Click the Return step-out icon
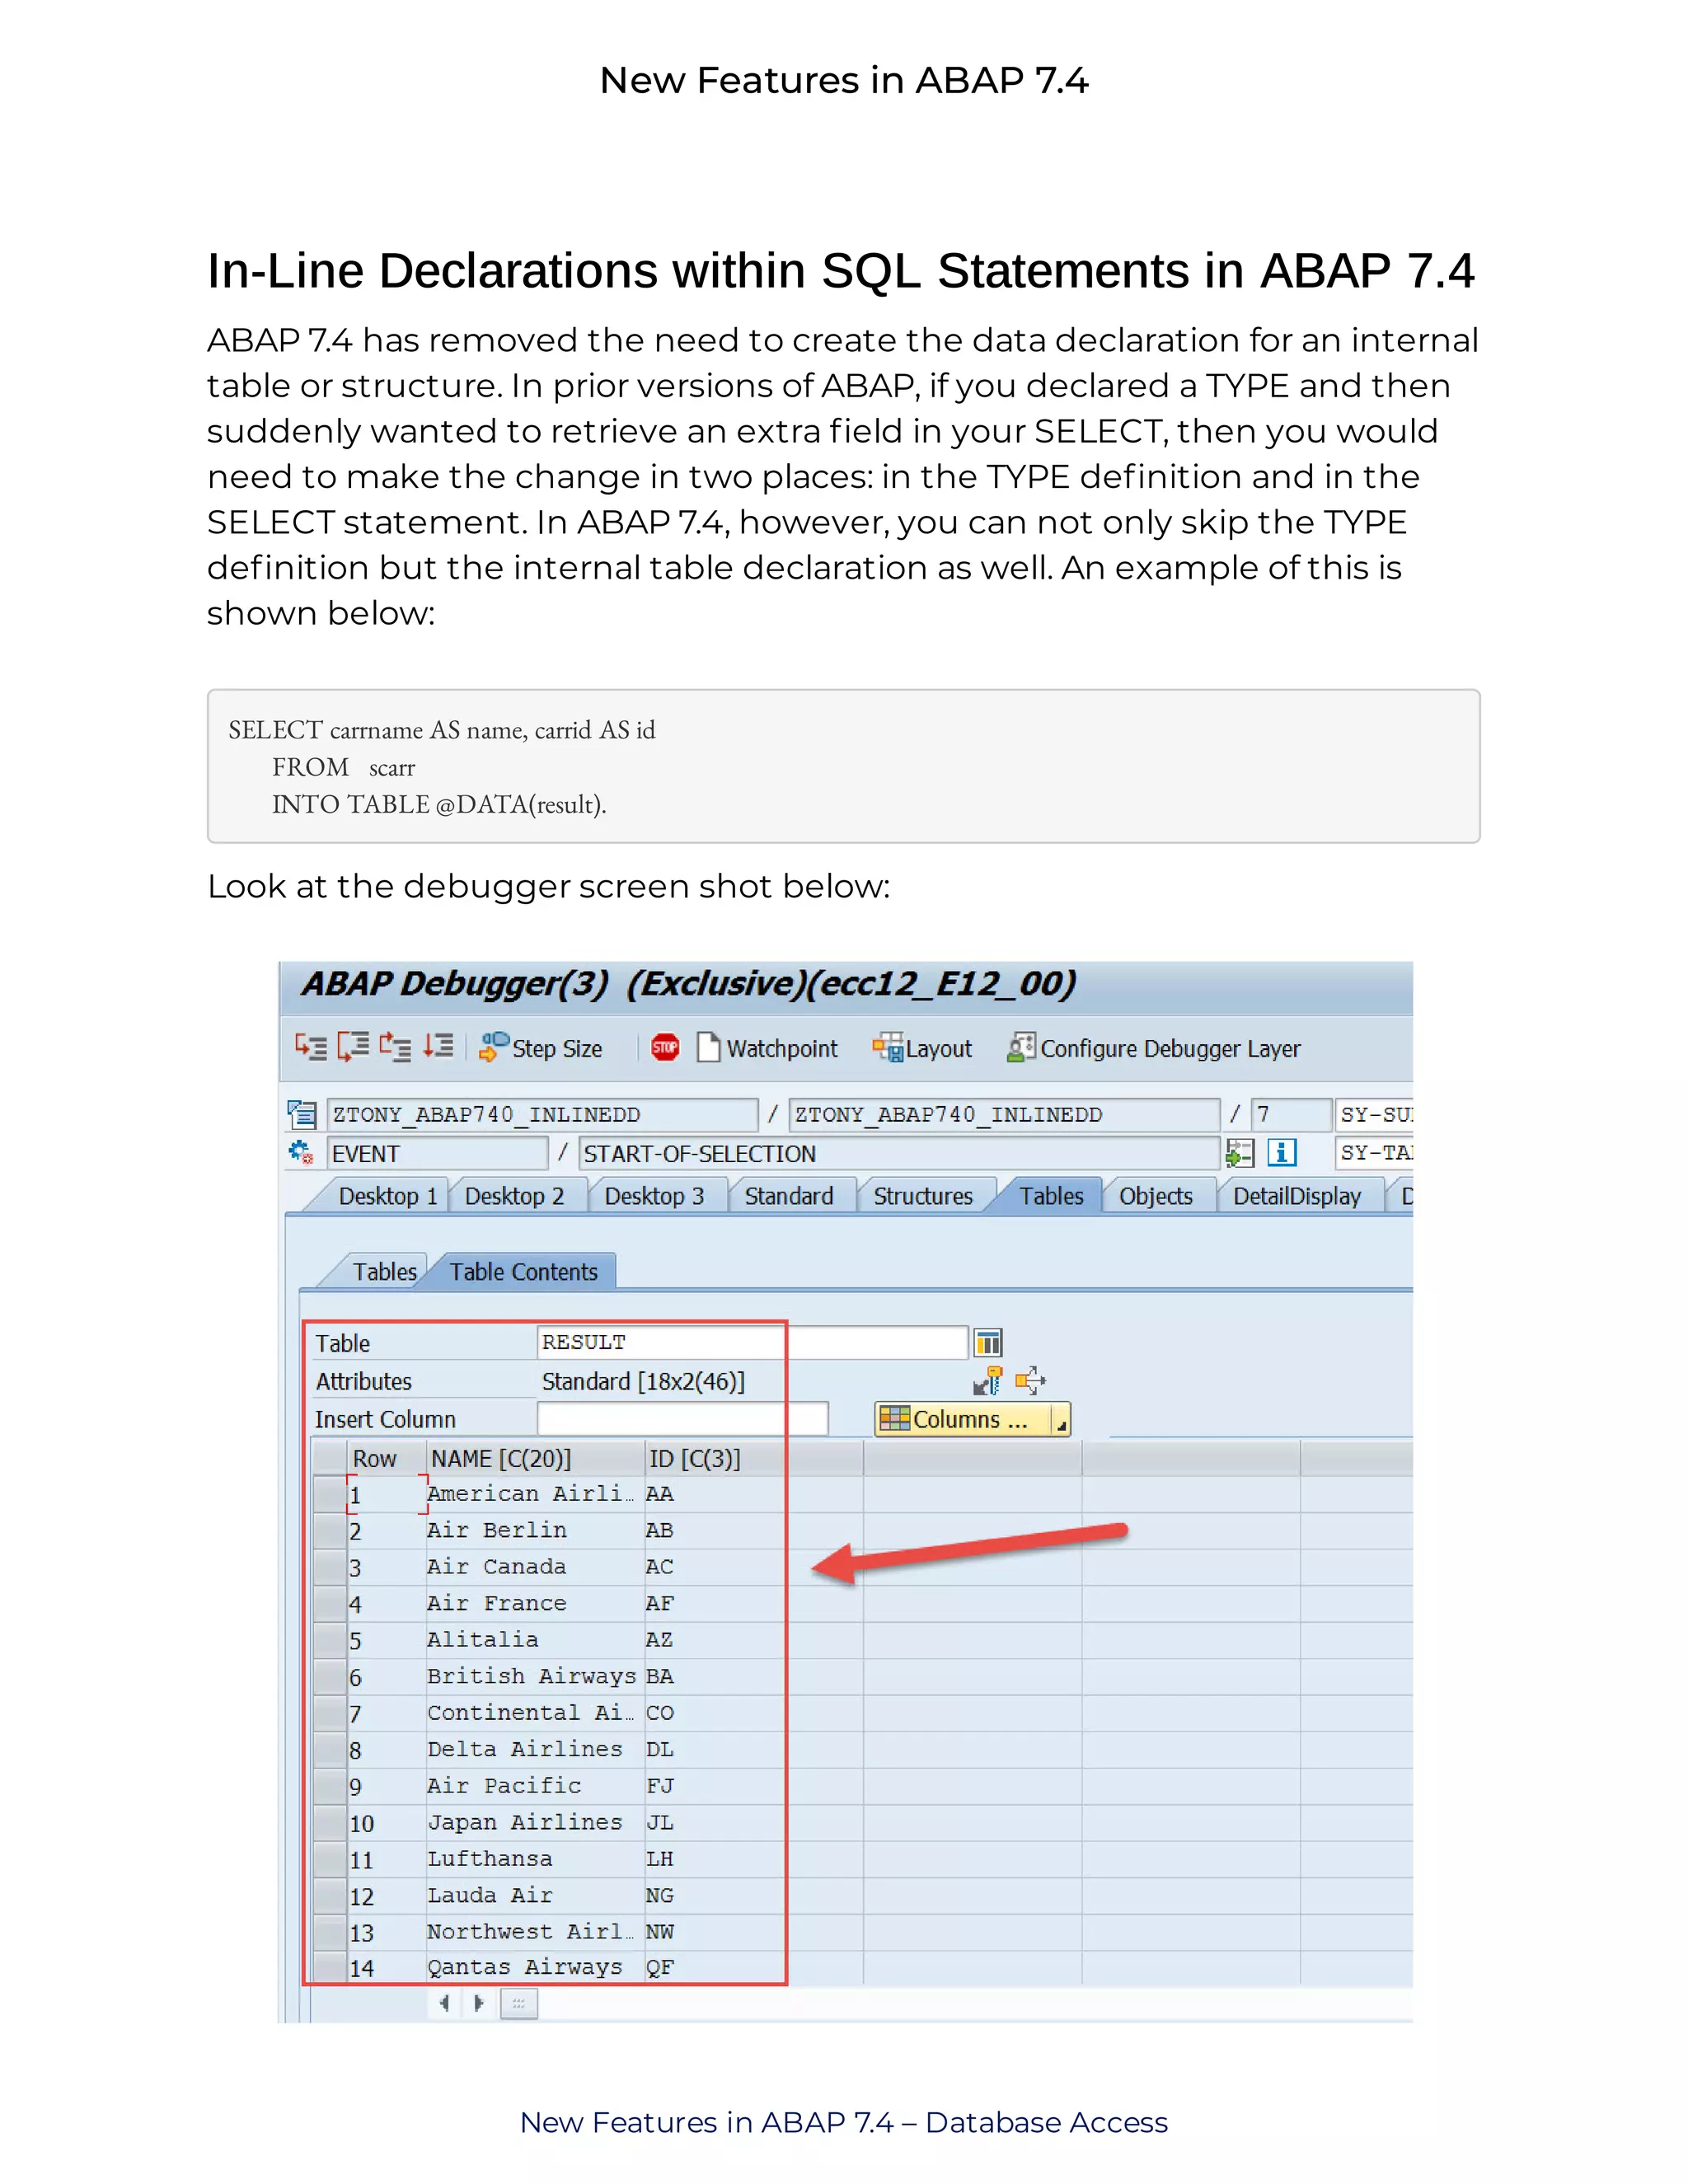Screen dimensions: 1688x2184 coord(395,1047)
